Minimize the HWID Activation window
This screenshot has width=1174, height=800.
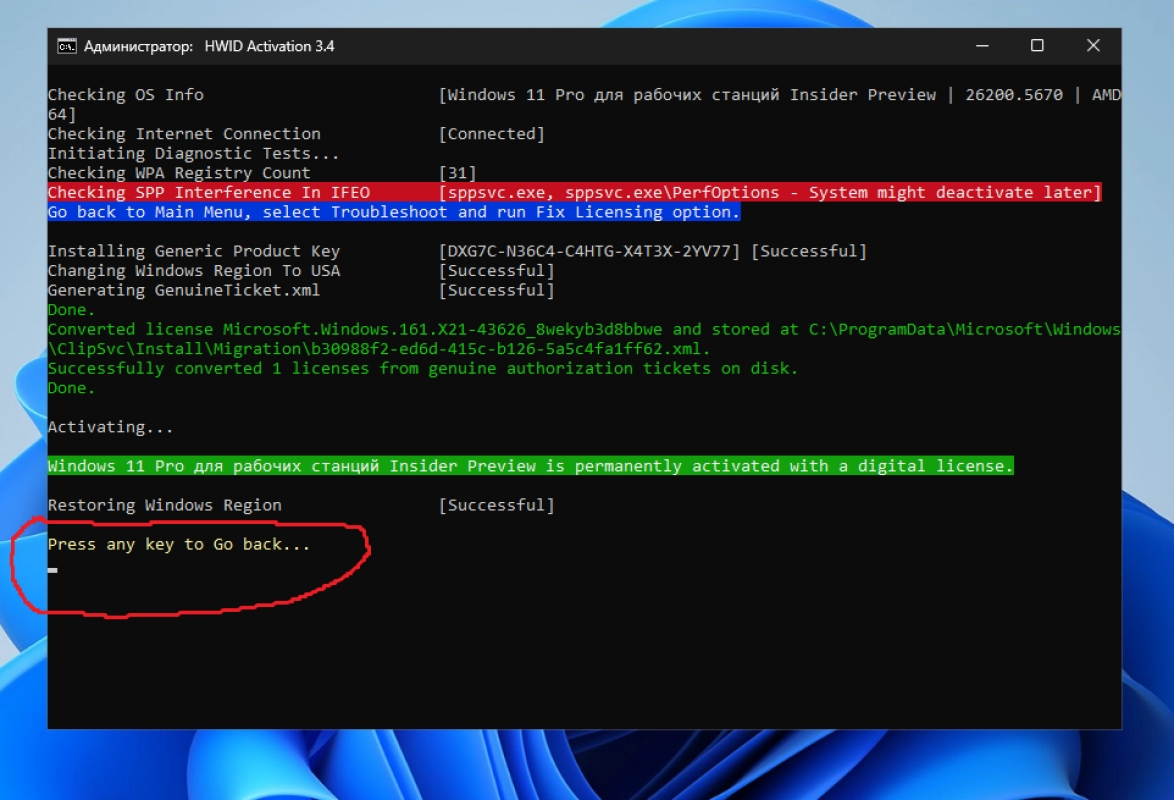981,46
